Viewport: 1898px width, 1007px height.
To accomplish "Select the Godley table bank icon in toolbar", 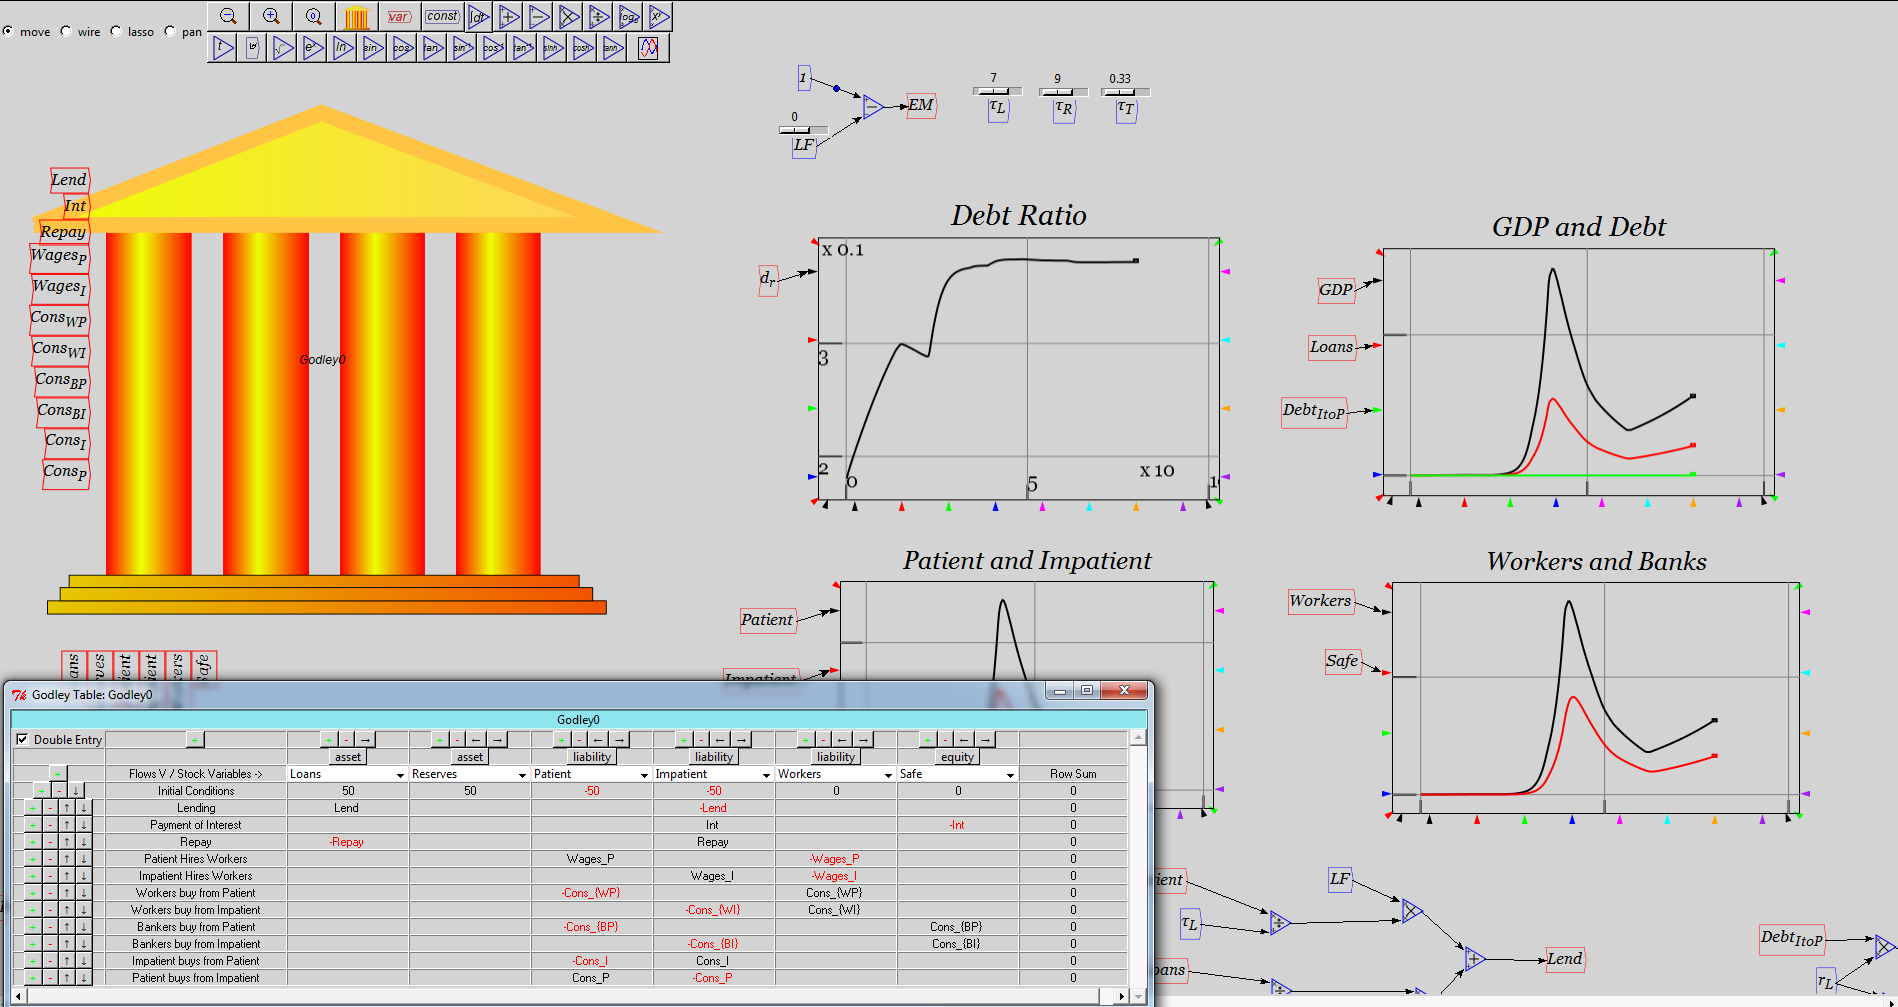I will pyautogui.click(x=356, y=17).
